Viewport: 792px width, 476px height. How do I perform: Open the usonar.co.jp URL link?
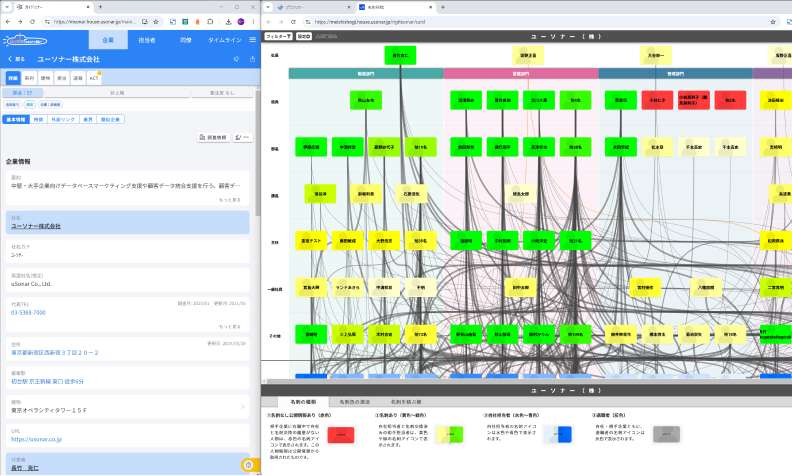pos(36,438)
